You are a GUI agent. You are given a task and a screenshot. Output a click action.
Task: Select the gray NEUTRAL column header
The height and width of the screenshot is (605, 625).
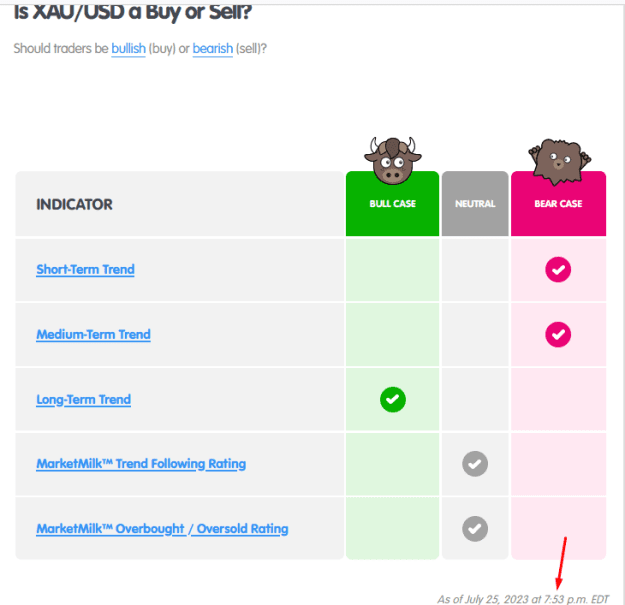coord(475,204)
